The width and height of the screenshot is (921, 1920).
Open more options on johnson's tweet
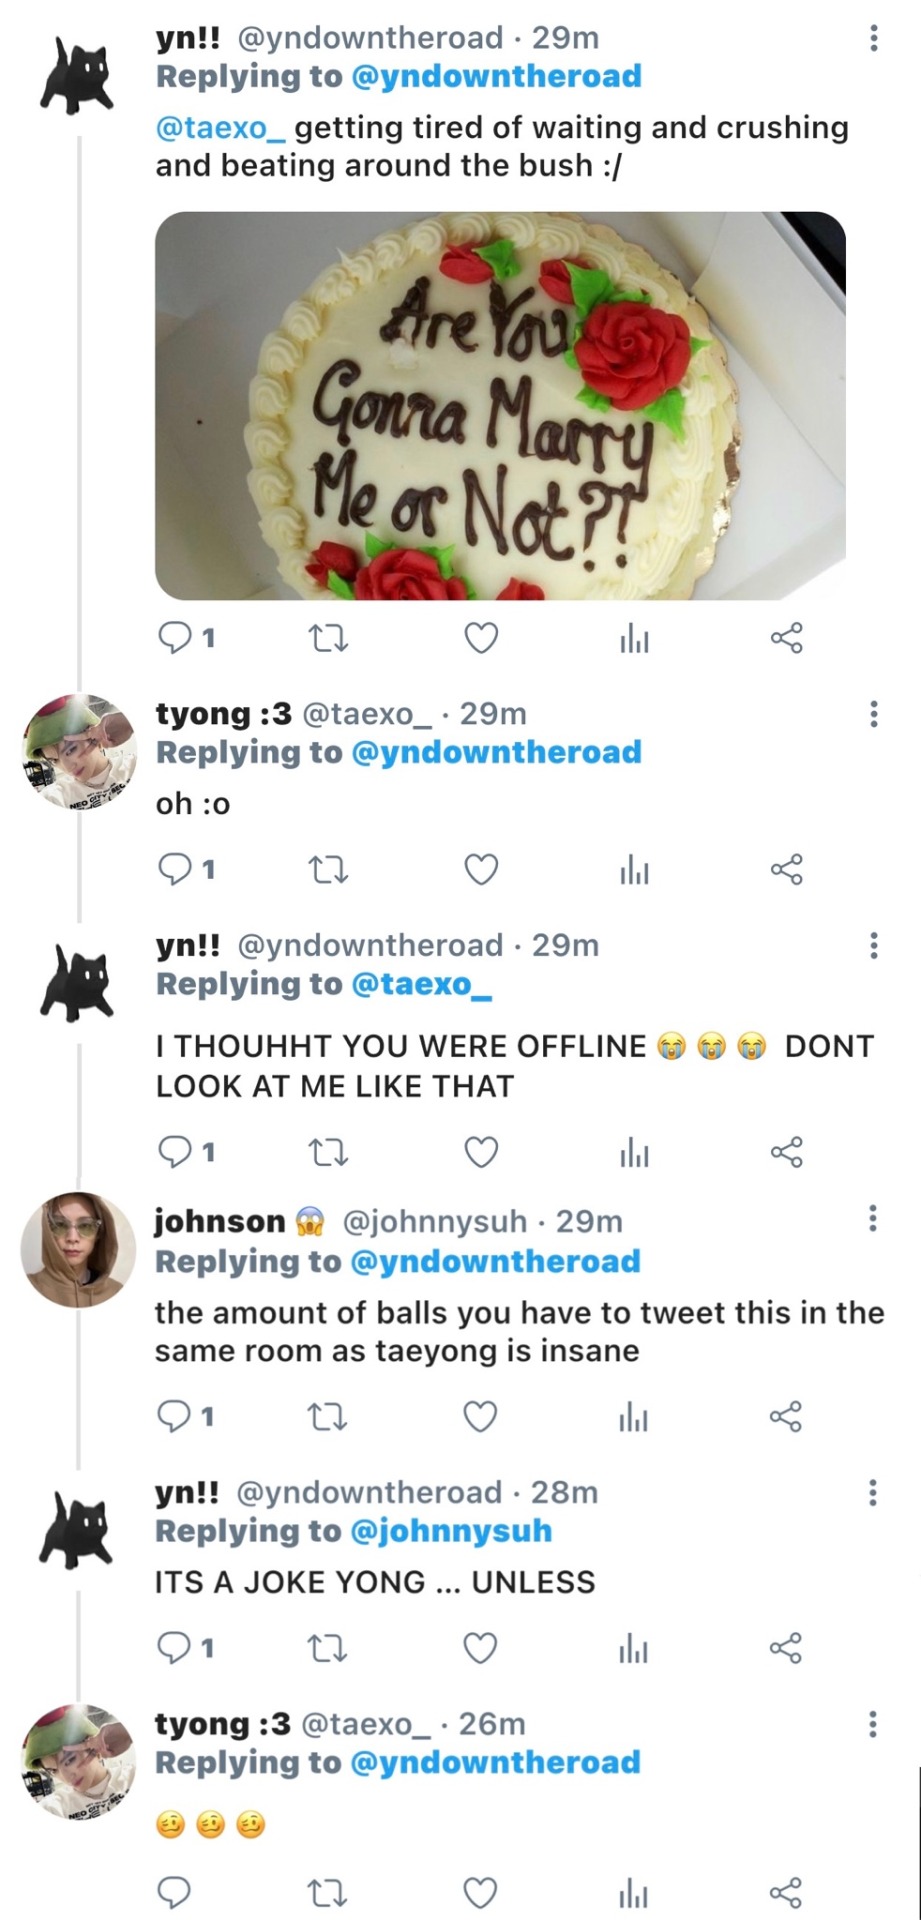coord(873,1219)
